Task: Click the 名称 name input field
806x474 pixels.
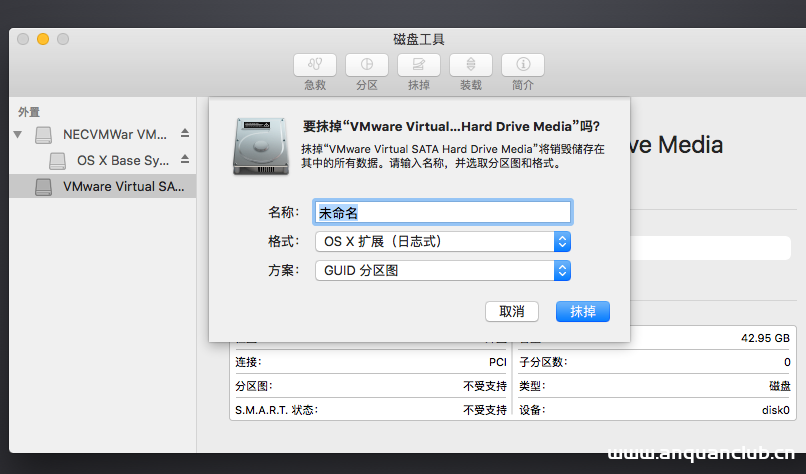Action: click(x=443, y=212)
